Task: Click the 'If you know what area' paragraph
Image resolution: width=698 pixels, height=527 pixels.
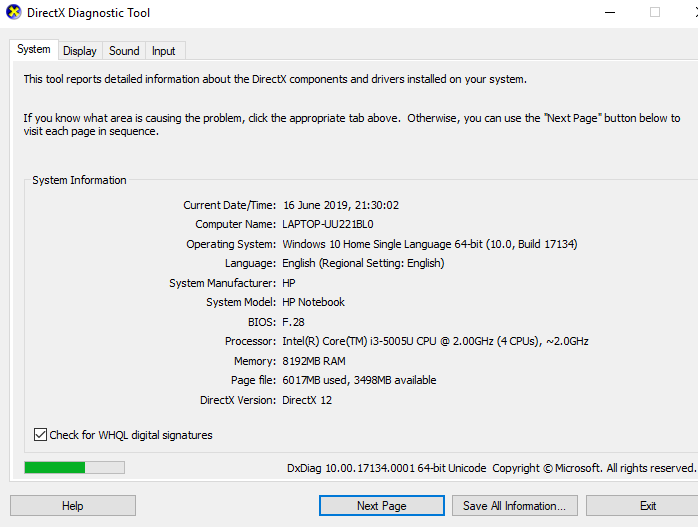Action: coord(352,125)
